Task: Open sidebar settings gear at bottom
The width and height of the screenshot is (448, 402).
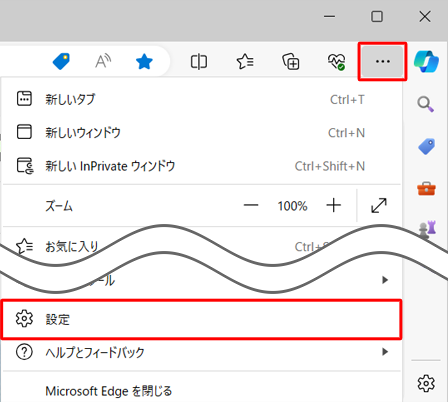Action: (426, 383)
